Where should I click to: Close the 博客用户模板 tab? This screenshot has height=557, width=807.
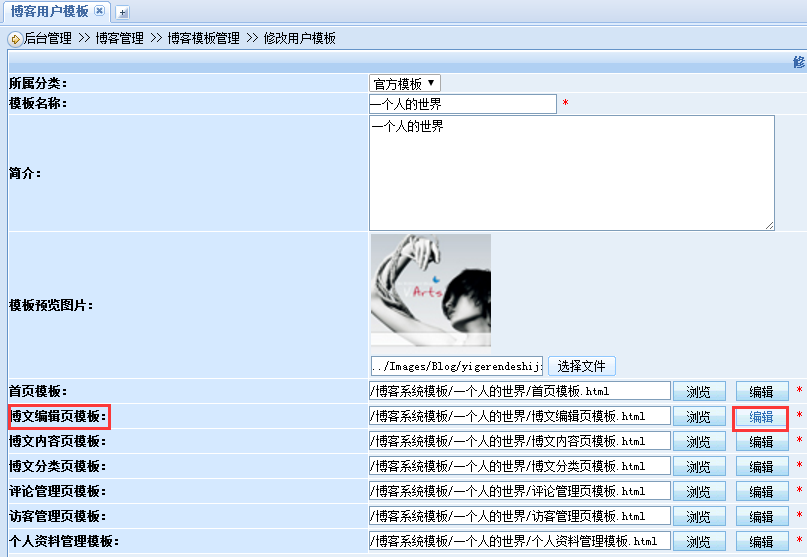coord(99,12)
